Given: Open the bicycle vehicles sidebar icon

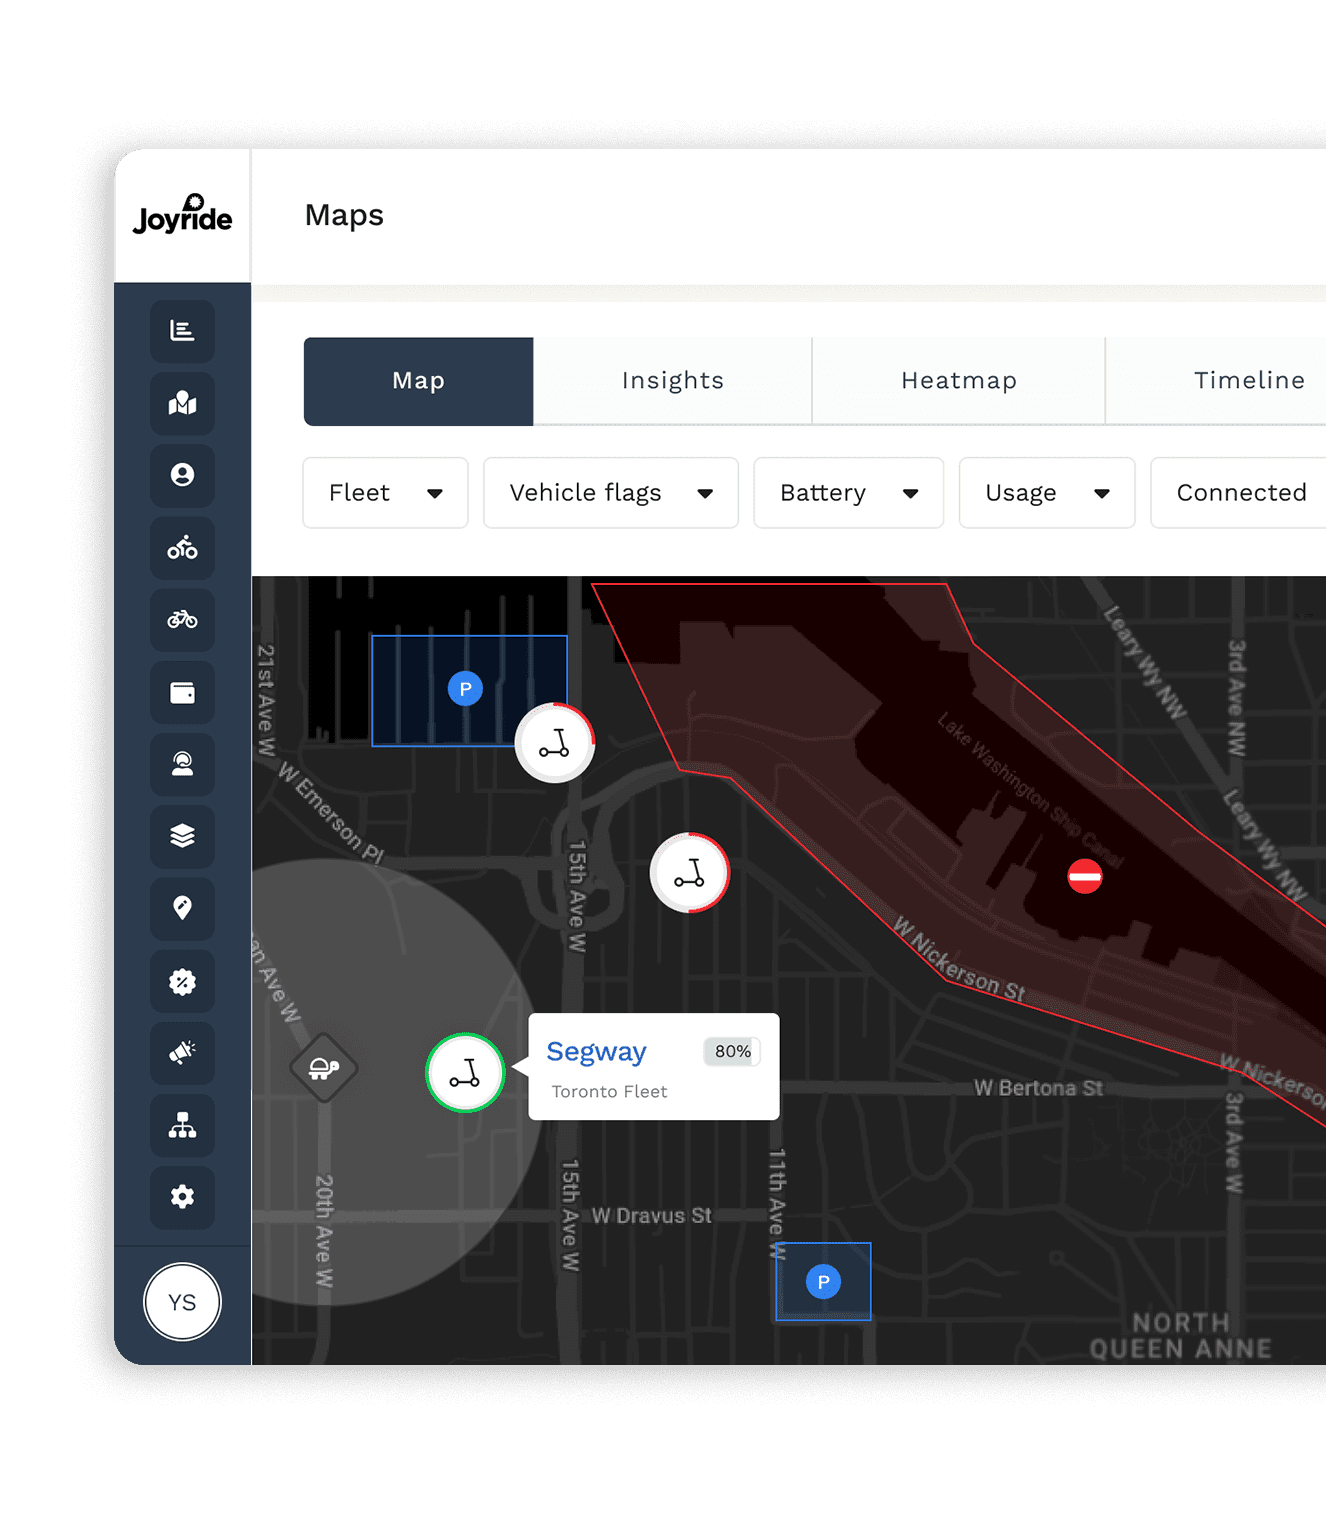Looking at the screenshot, I should pos(182,548).
